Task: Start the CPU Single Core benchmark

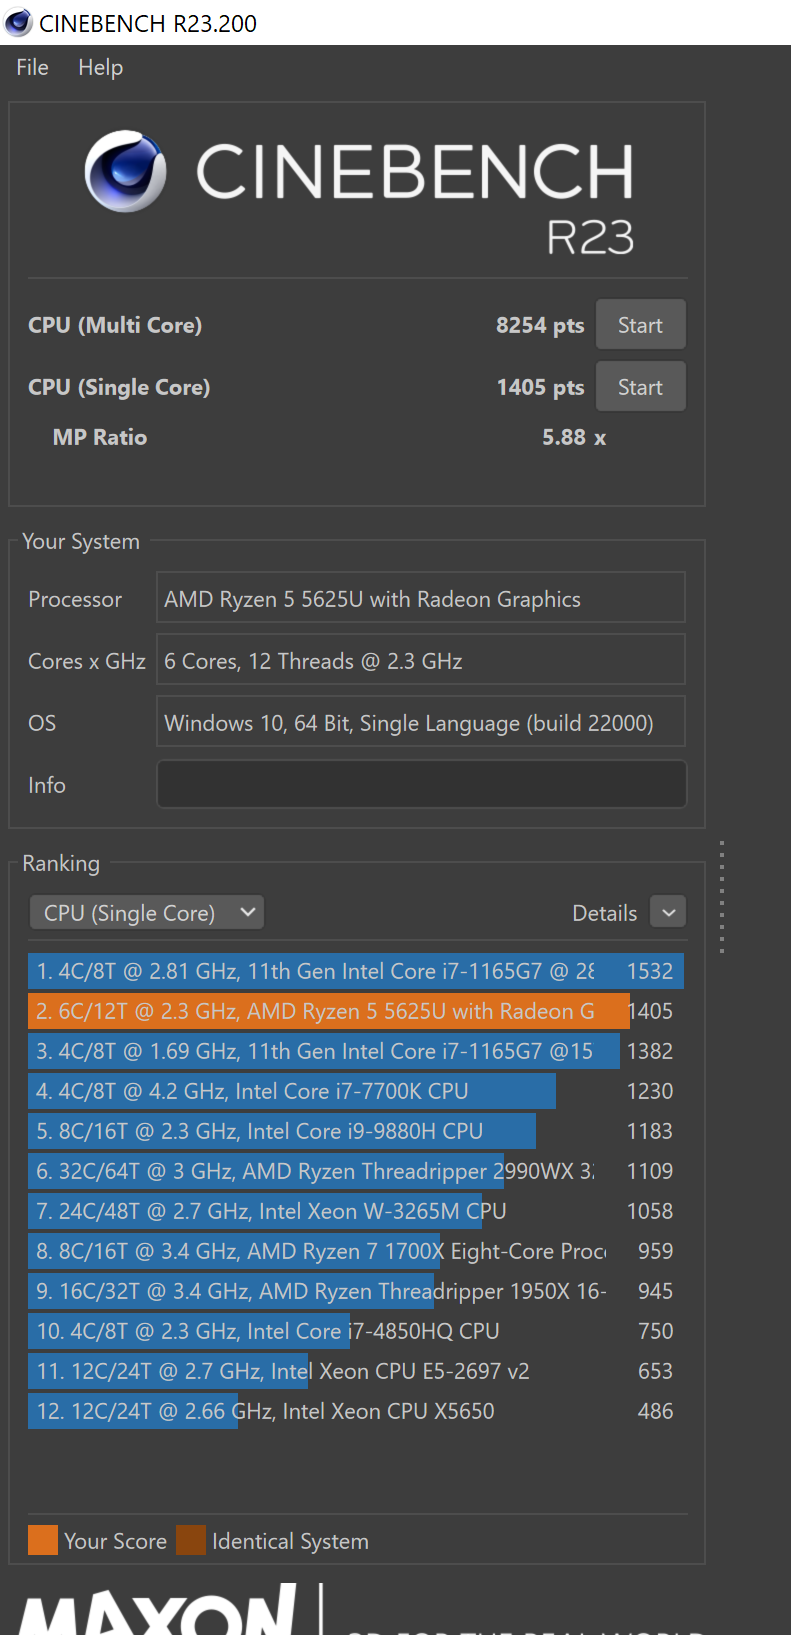Action: click(x=640, y=387)
